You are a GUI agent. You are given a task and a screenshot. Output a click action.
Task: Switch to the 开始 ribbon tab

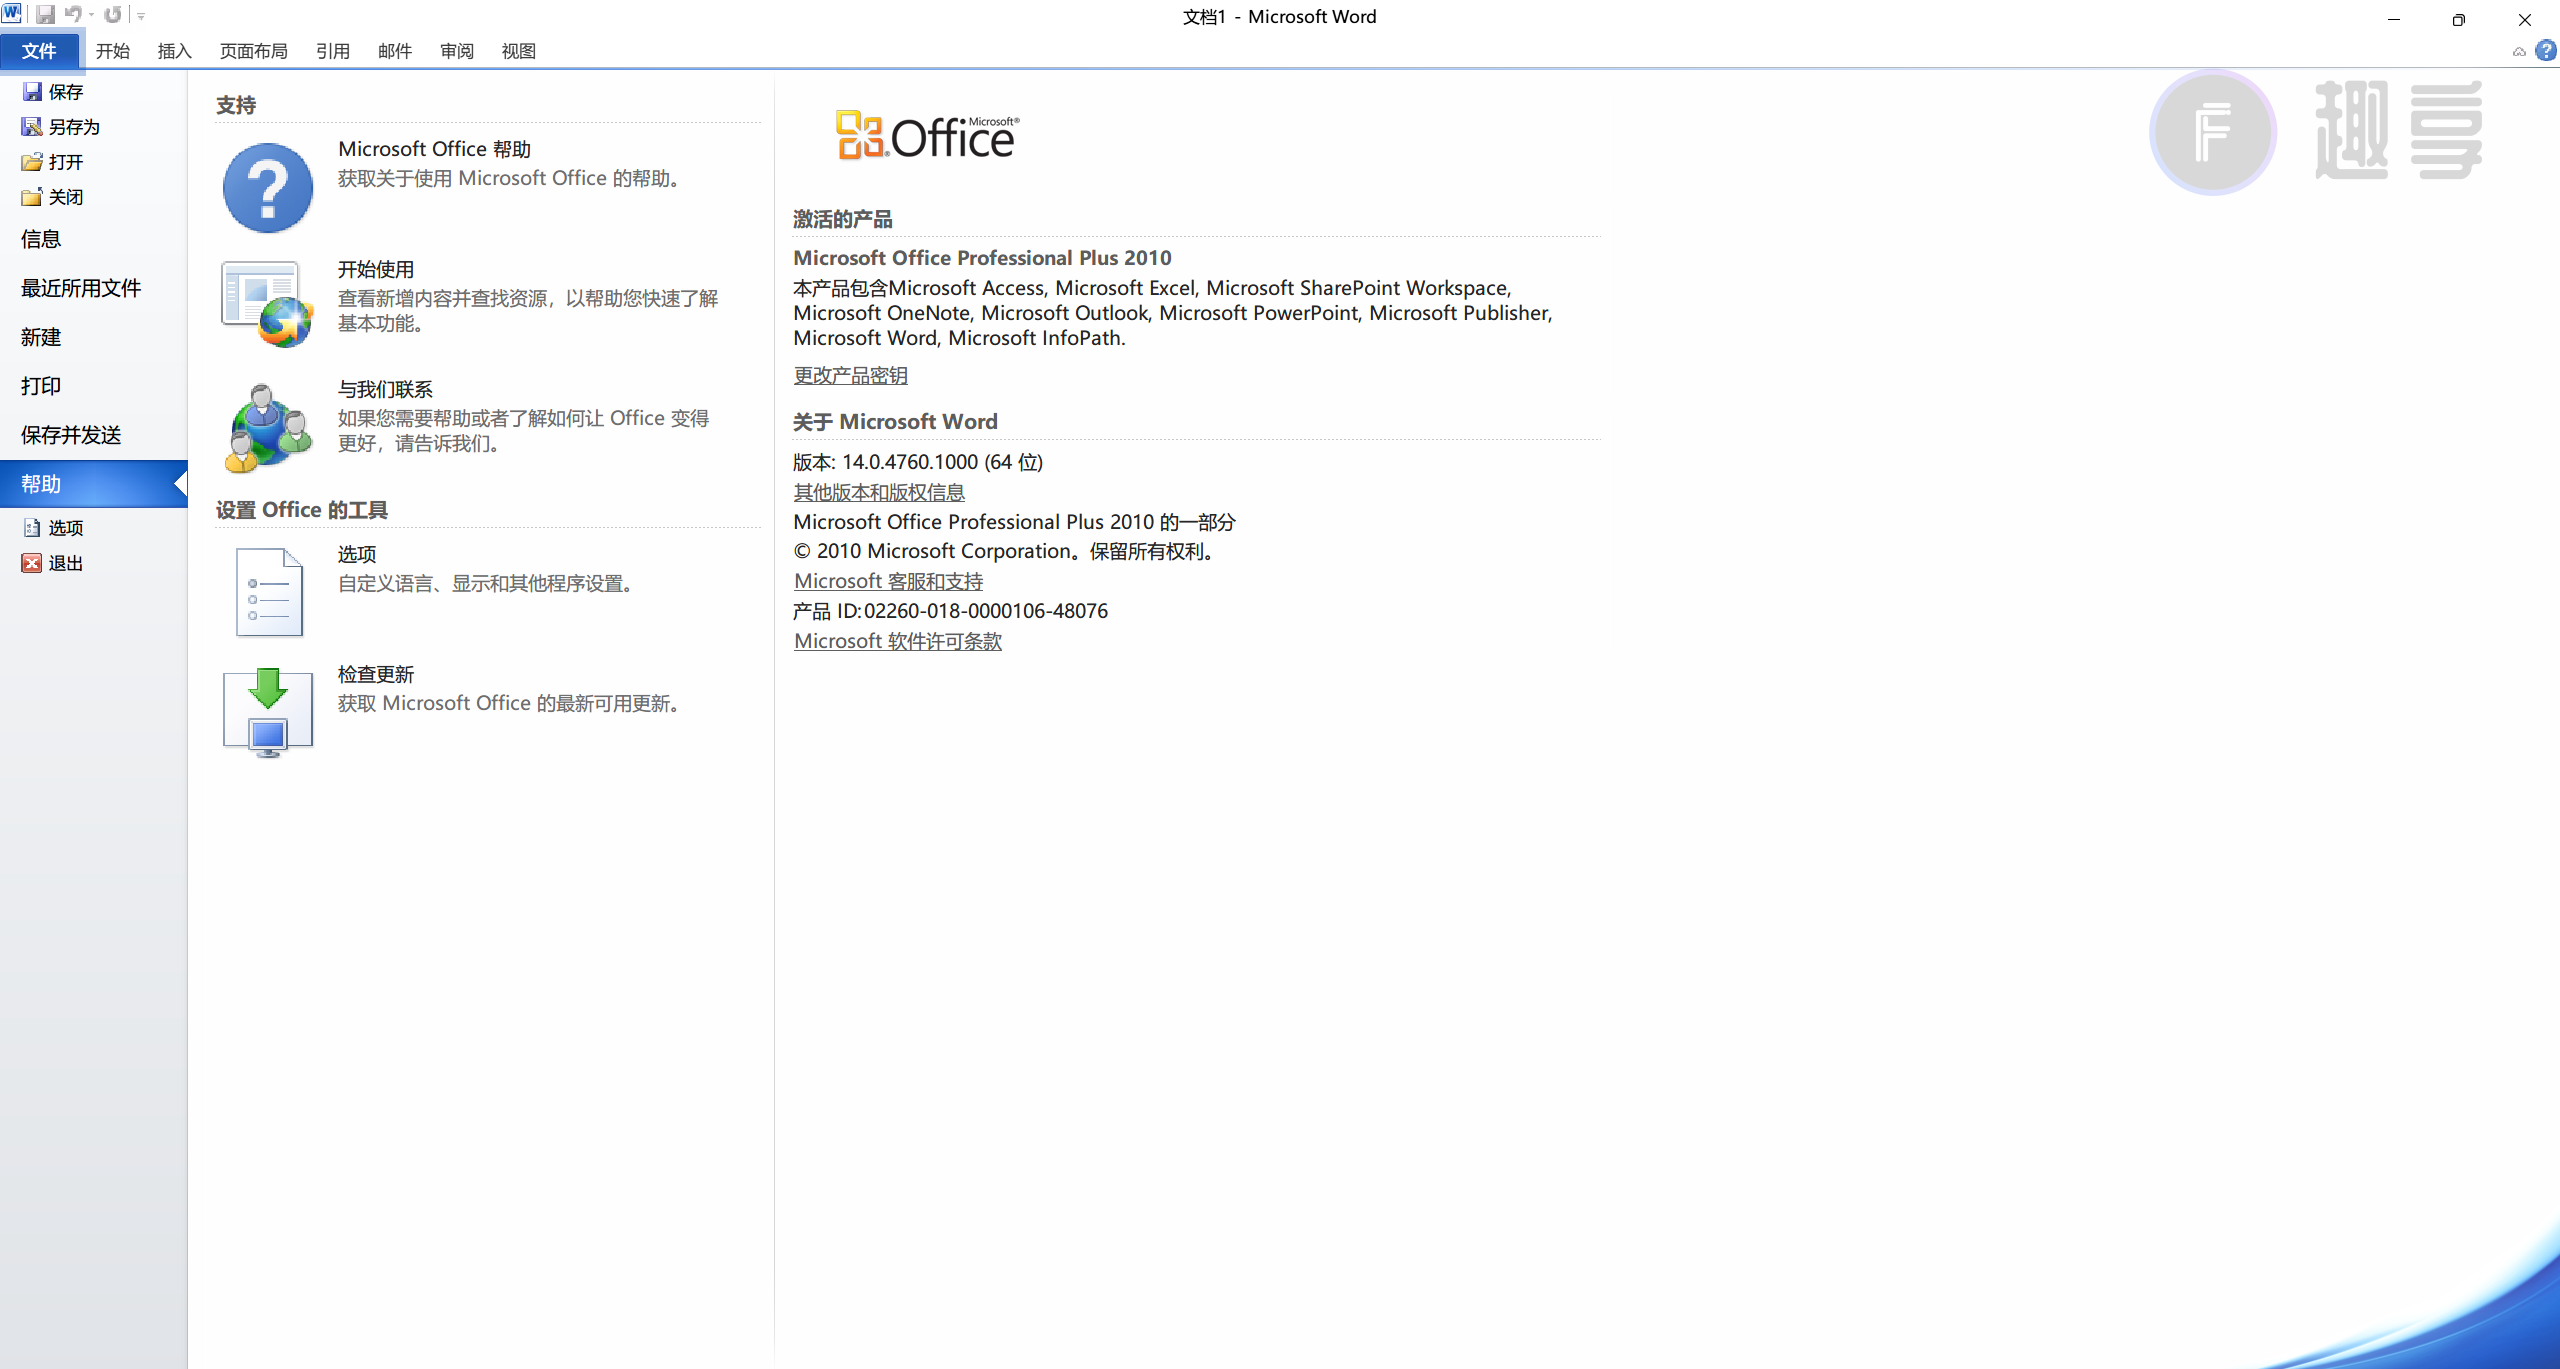coord(113,51)
